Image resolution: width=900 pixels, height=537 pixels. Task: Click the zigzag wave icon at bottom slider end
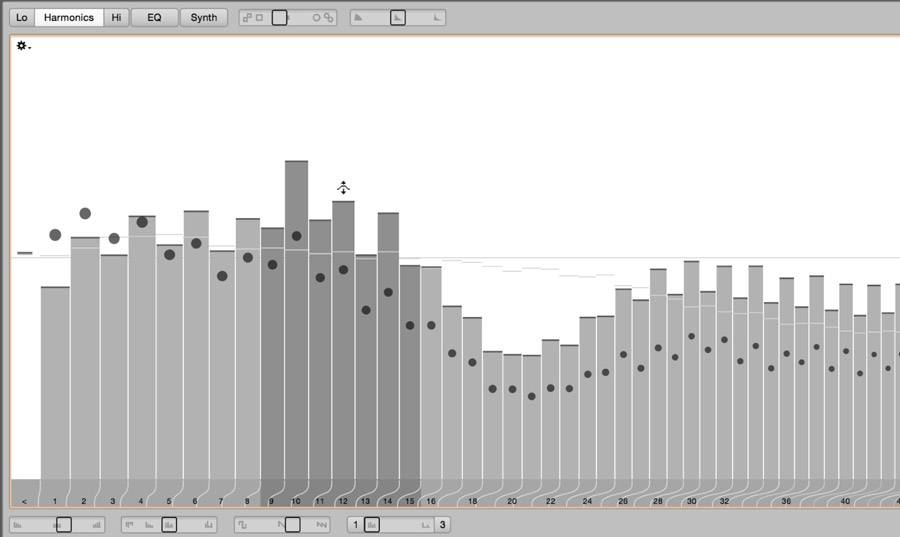click(322, 524)
